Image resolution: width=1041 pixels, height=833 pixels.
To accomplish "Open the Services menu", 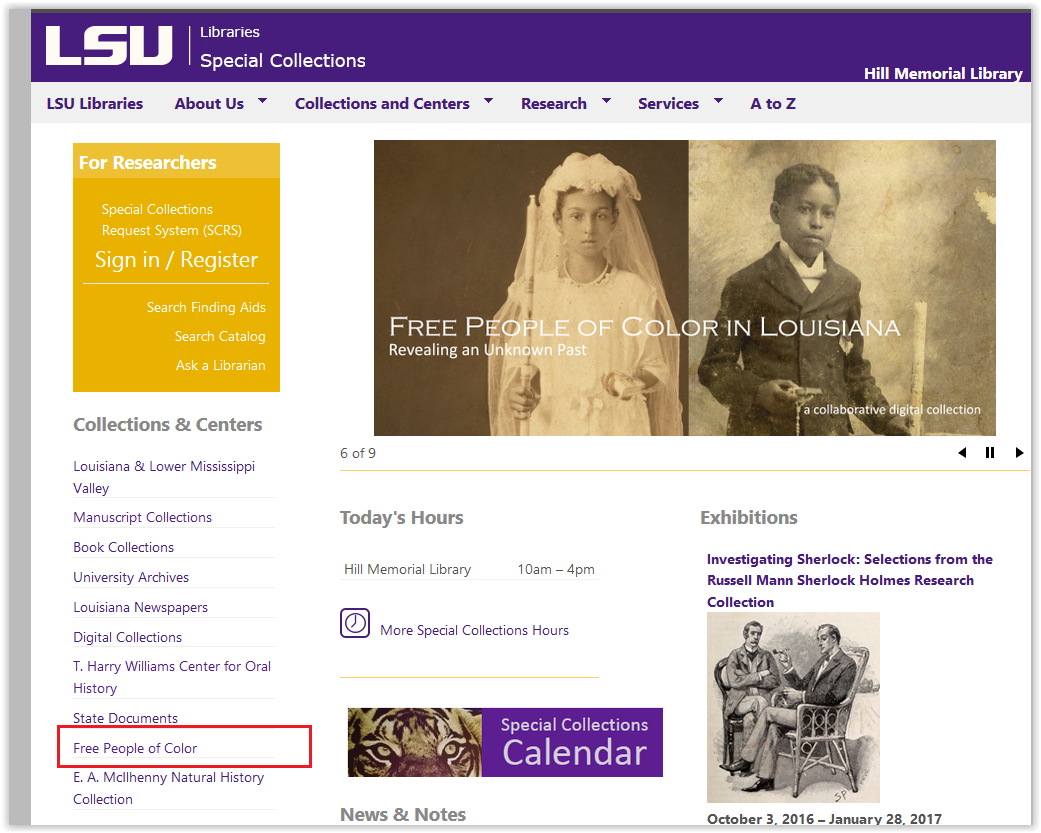I will (669, 104).
